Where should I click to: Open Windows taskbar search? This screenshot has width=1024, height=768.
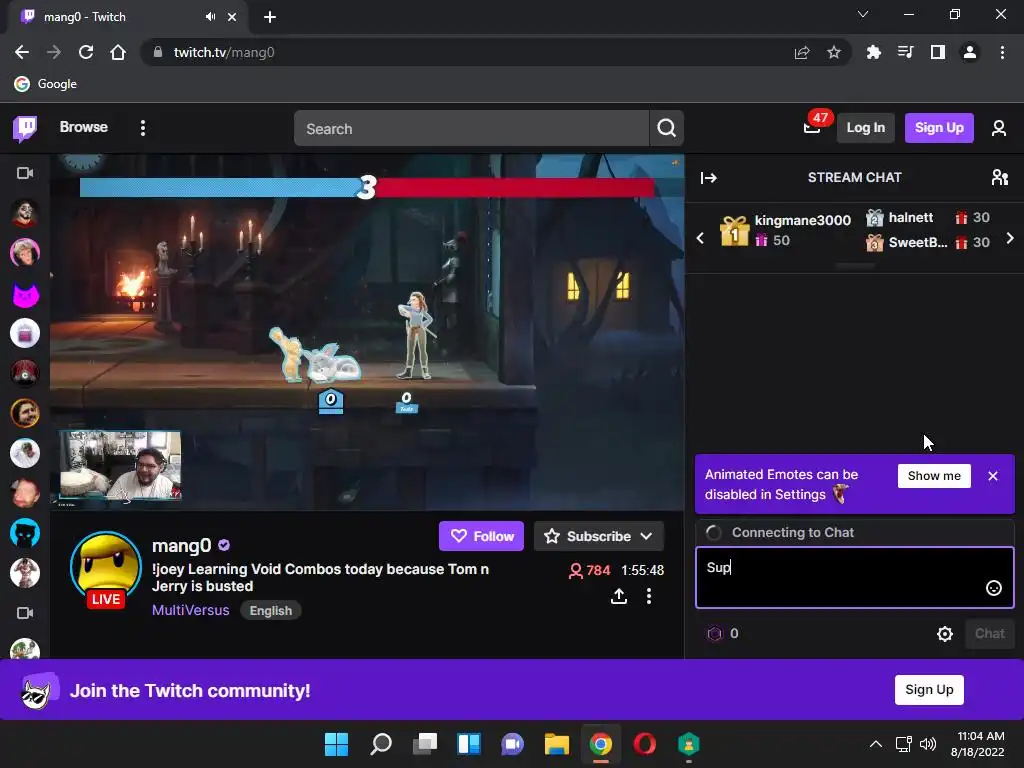point(381,744)
